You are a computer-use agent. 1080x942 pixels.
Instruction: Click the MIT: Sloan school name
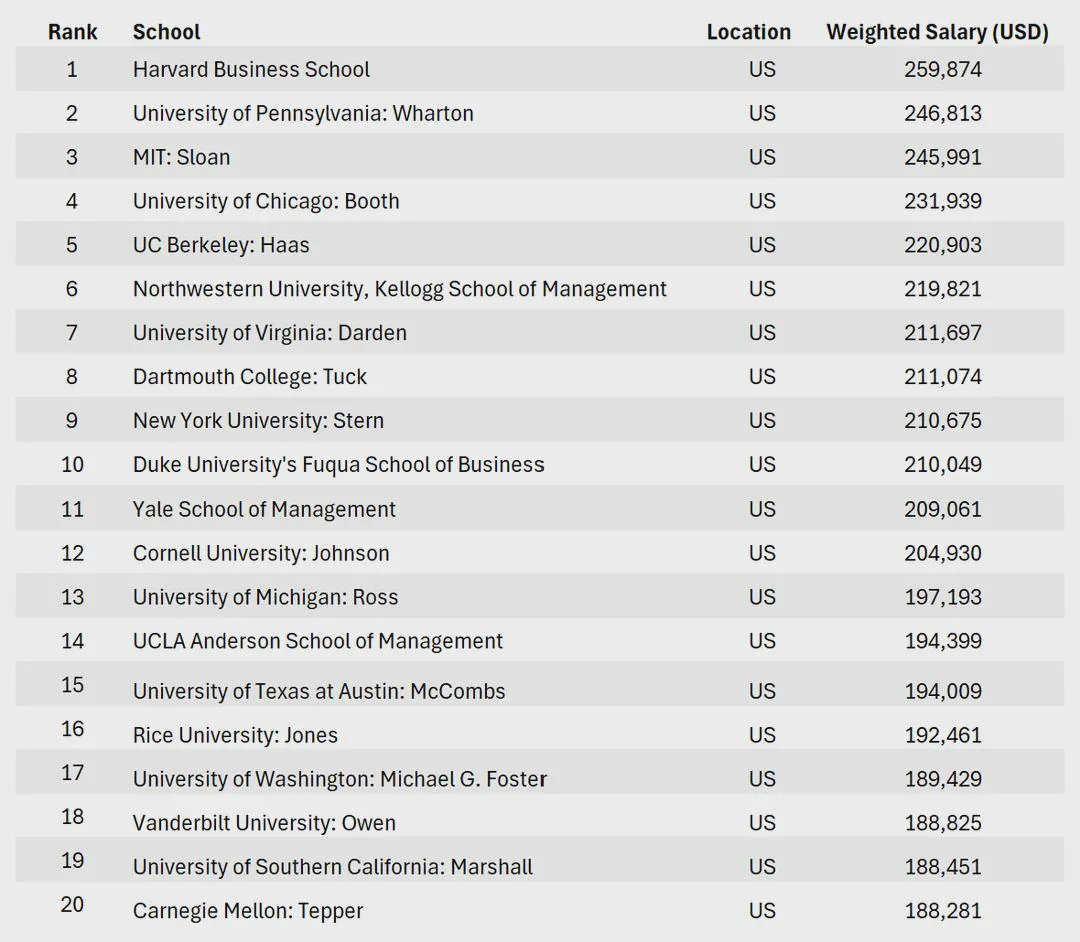coord(181,158)
